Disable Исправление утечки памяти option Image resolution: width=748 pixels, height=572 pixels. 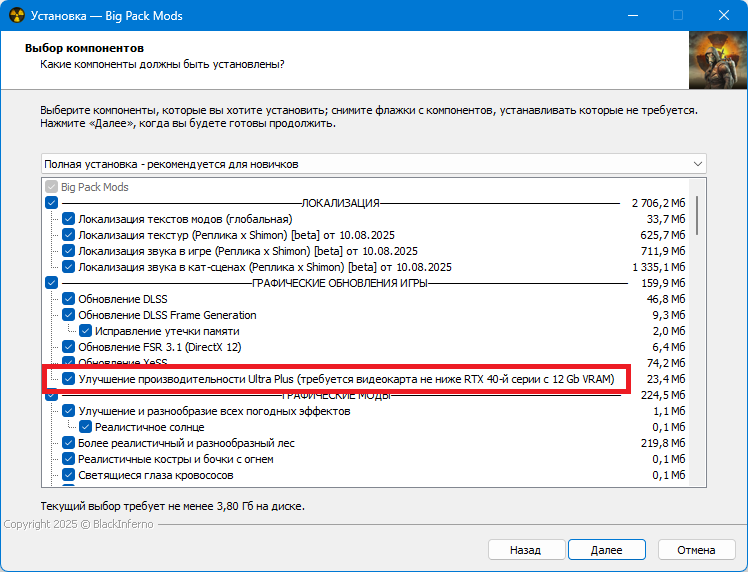[x=85, y=331]
